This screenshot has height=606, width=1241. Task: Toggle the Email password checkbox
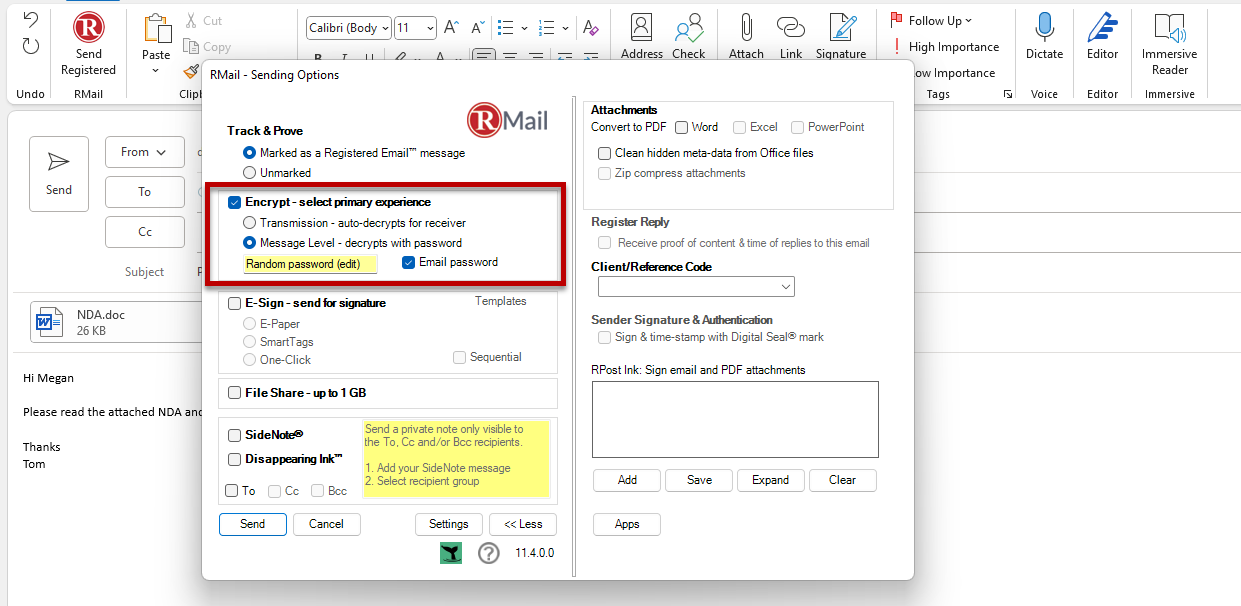pos(409,262)
